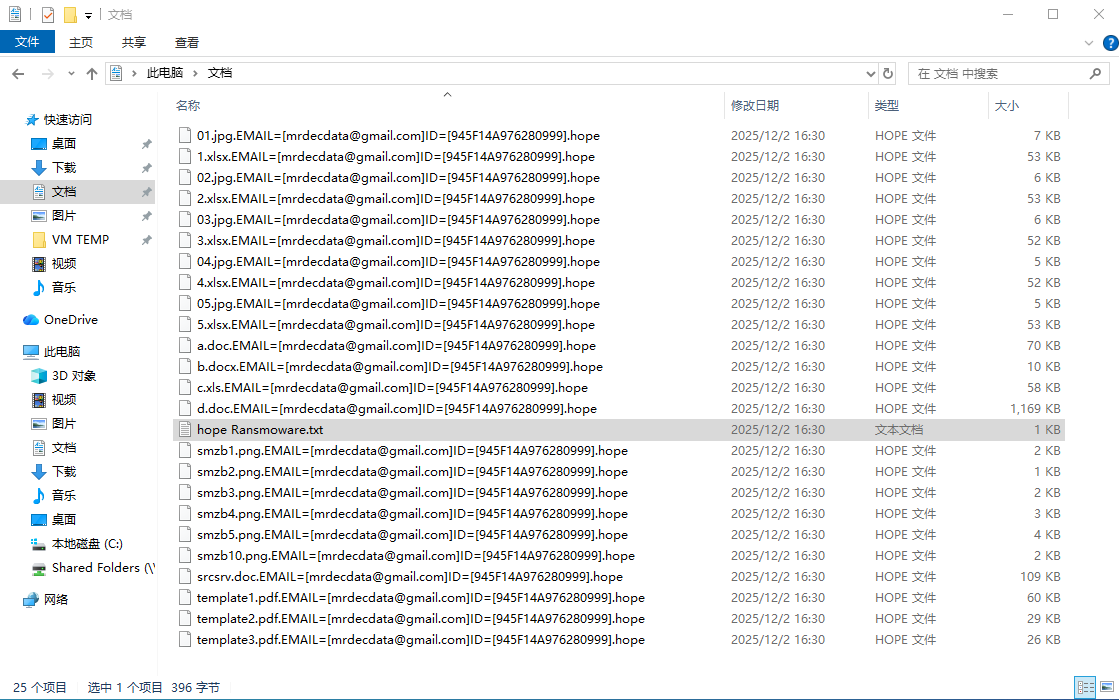Image resolution: width=1119 pixels, height=700 pixels.
Task: Switch to the 查看 ribbon tab
Action: [x=187, y=42]
